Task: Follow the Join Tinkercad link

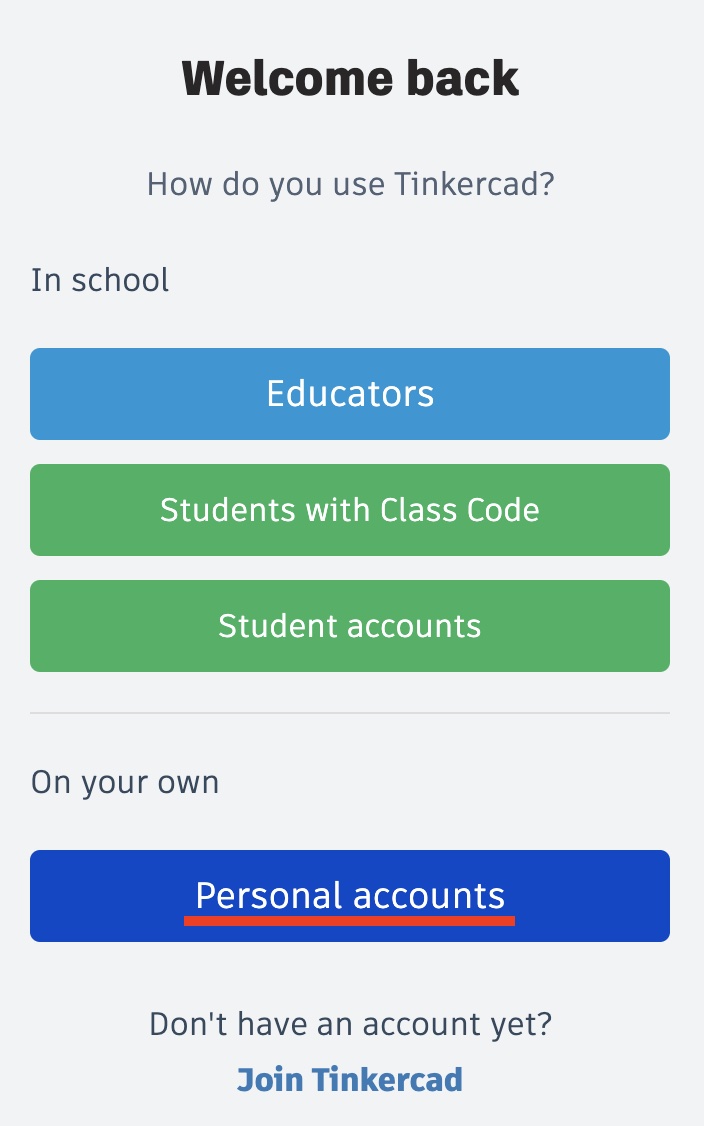Action: point(350,1080)
